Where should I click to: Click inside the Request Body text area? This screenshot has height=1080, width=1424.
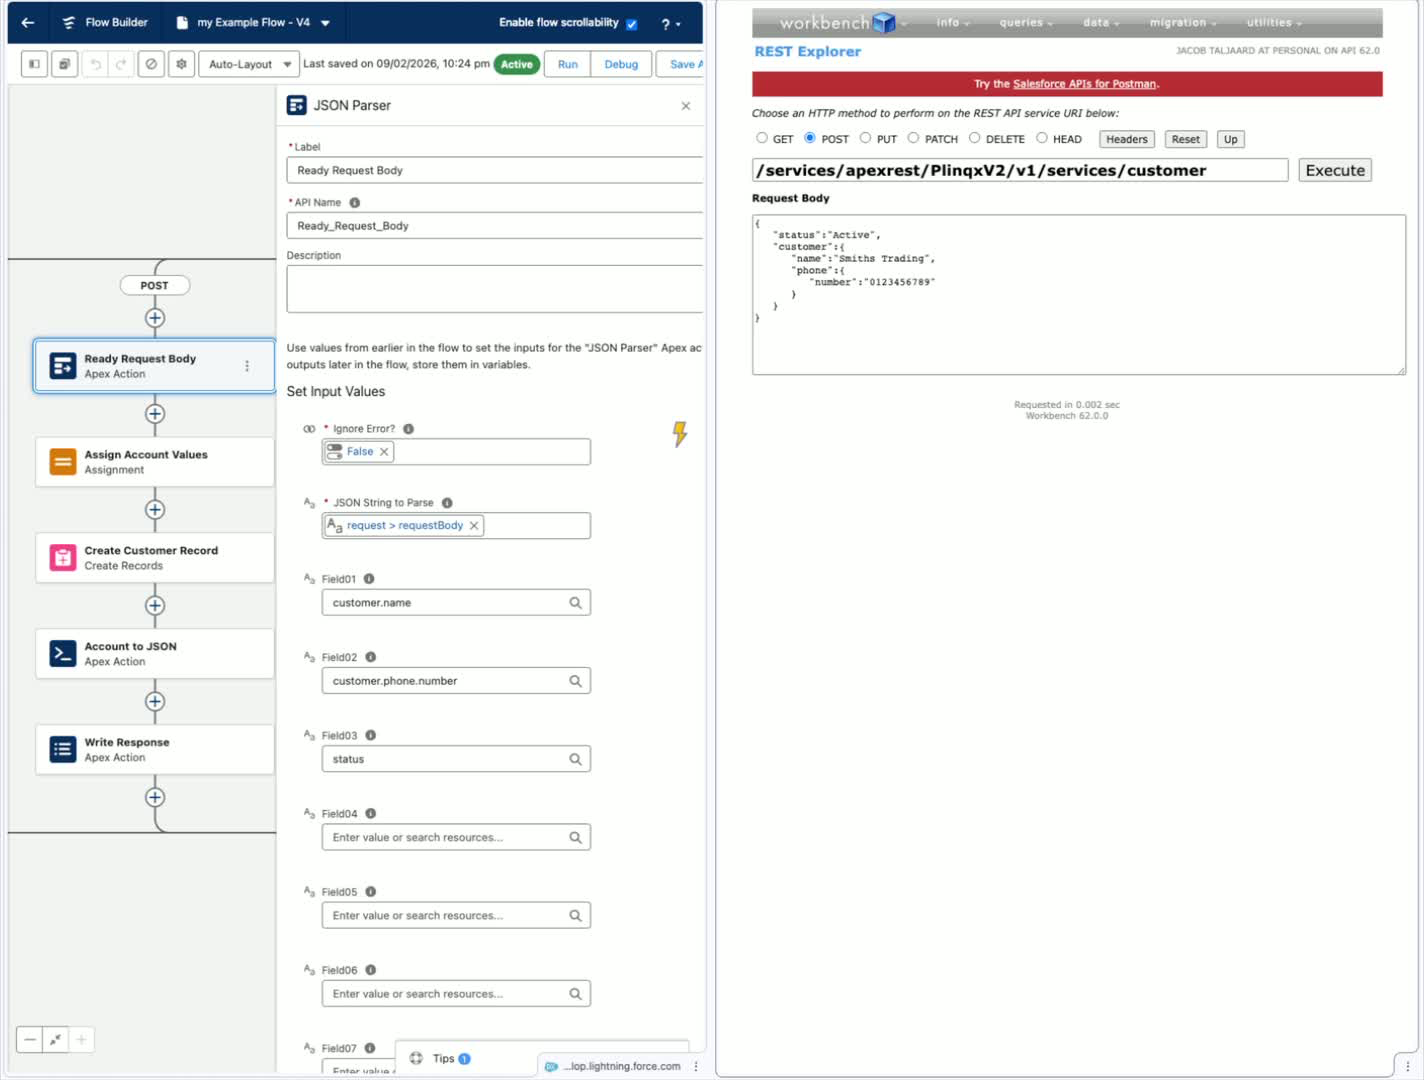tap(1079, 295)
